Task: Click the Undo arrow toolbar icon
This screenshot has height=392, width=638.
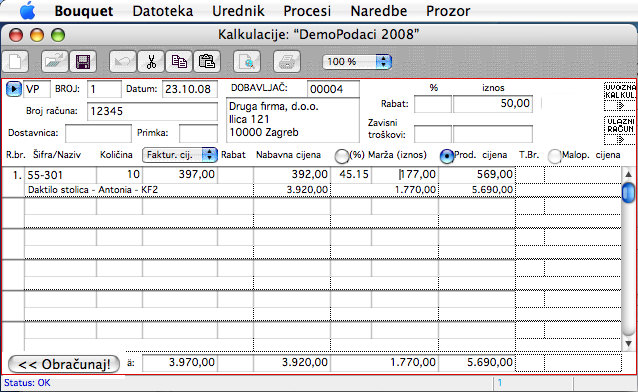Action: point(122,62)
